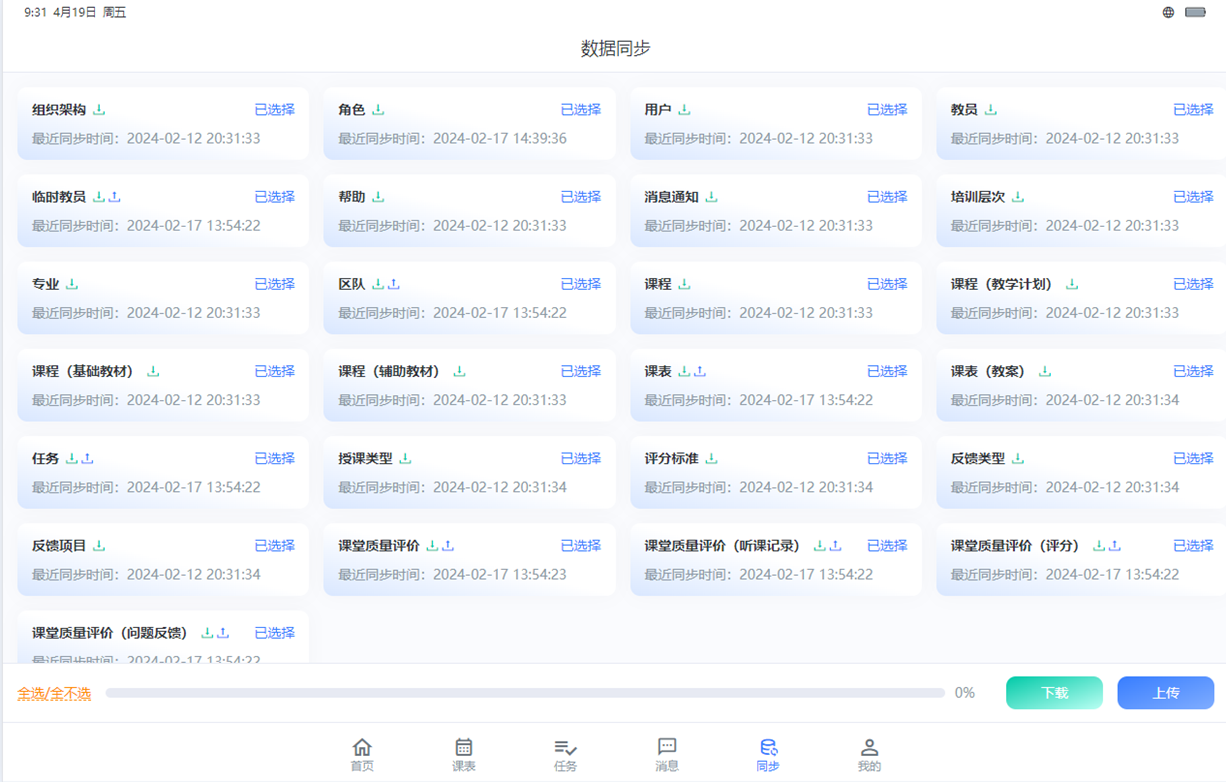This screenshot has width=1226, height=782.
Task: Switch to the 课表 bottom tab
Action: [x=464, y=754]
